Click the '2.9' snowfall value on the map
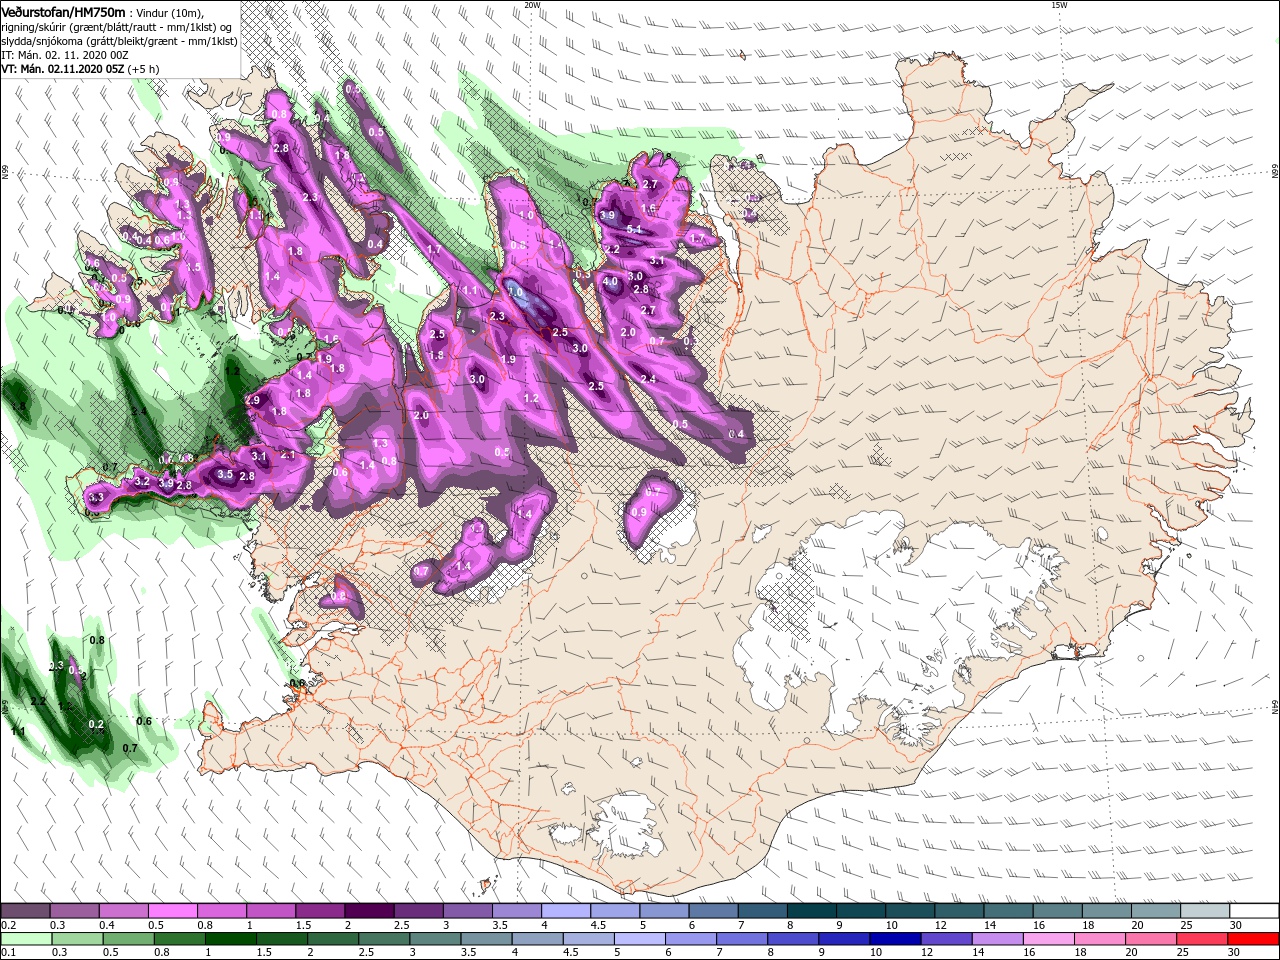 (252, 400)
